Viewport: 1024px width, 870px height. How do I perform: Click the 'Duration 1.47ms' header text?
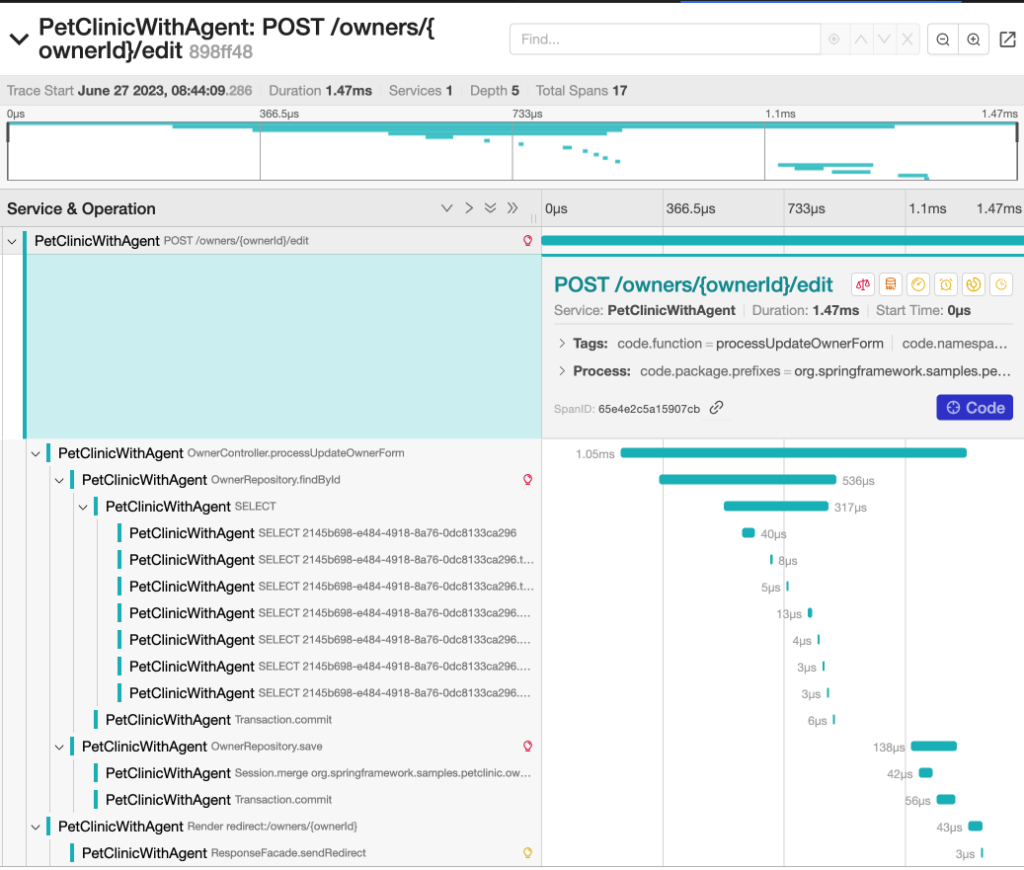tap(321, 91)
